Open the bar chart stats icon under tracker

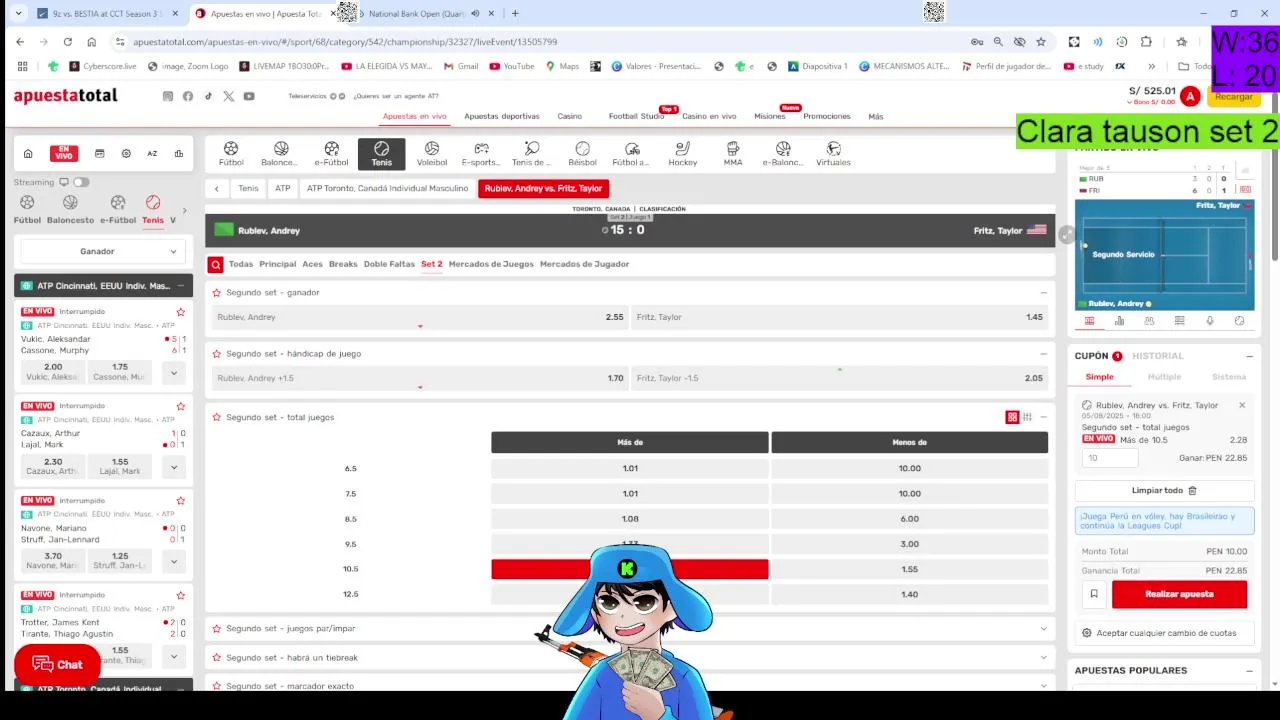[x=1119, y=321]
